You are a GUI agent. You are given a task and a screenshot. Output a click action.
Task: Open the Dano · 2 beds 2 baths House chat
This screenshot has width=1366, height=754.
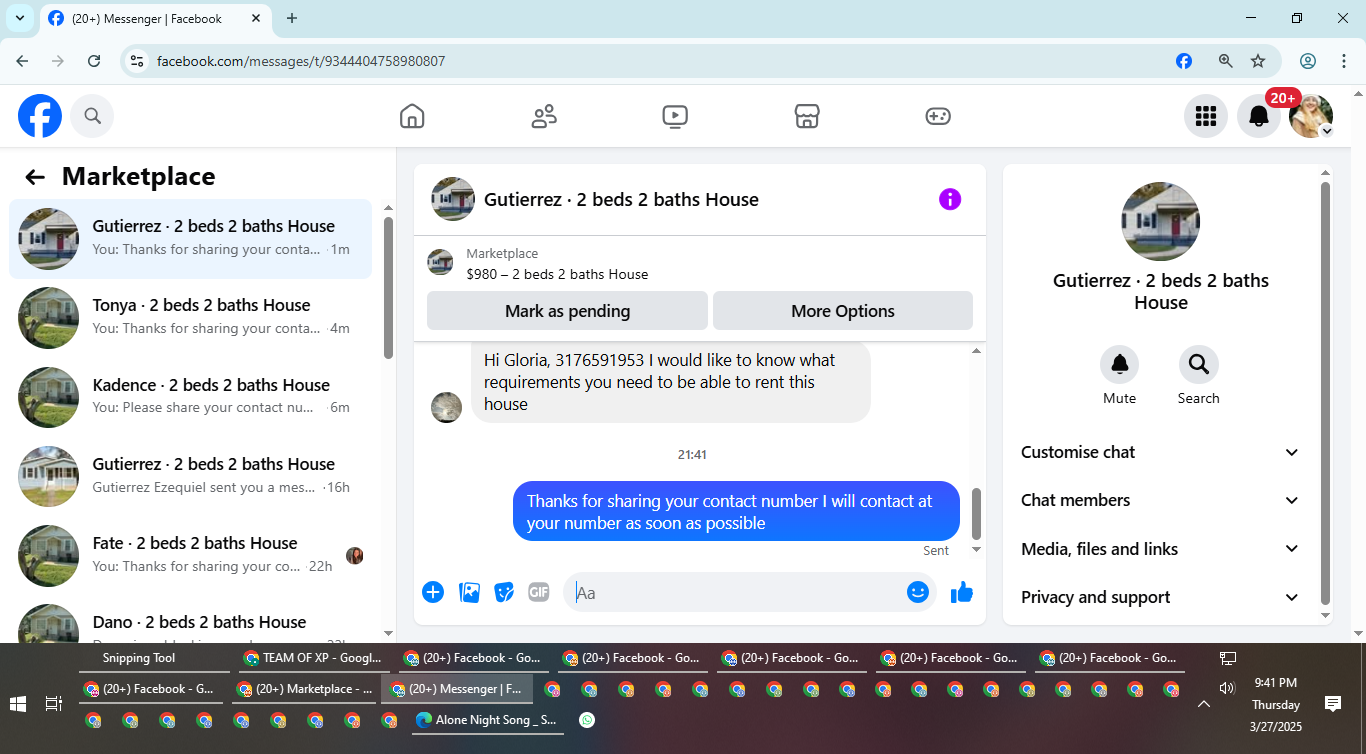coord(191,624)
